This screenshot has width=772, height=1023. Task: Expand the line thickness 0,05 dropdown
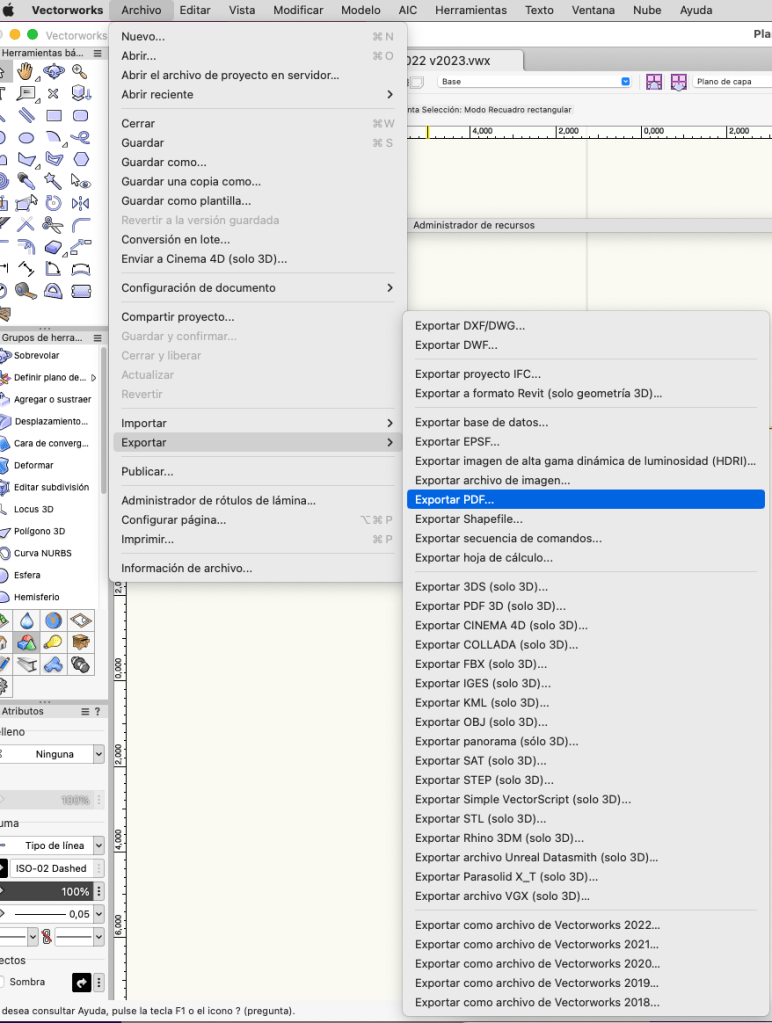coord(98,914)
